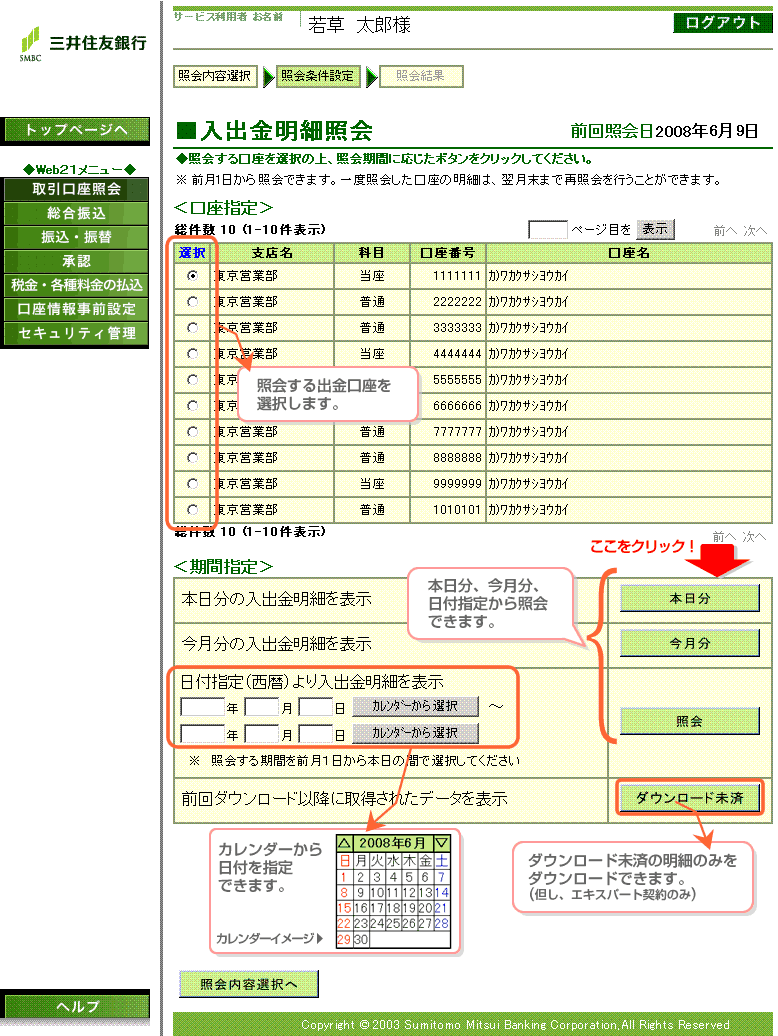The width and height of the screenshot is (778, 1036).
Task: Click the 表示 page button
Action: pyautogui.click(x=655, y=229)
